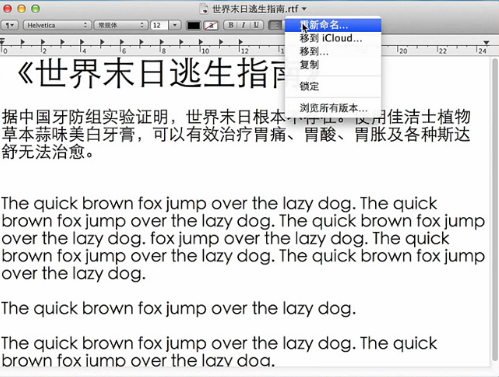Click the ruler tab stop at 10

coord(201,42)
